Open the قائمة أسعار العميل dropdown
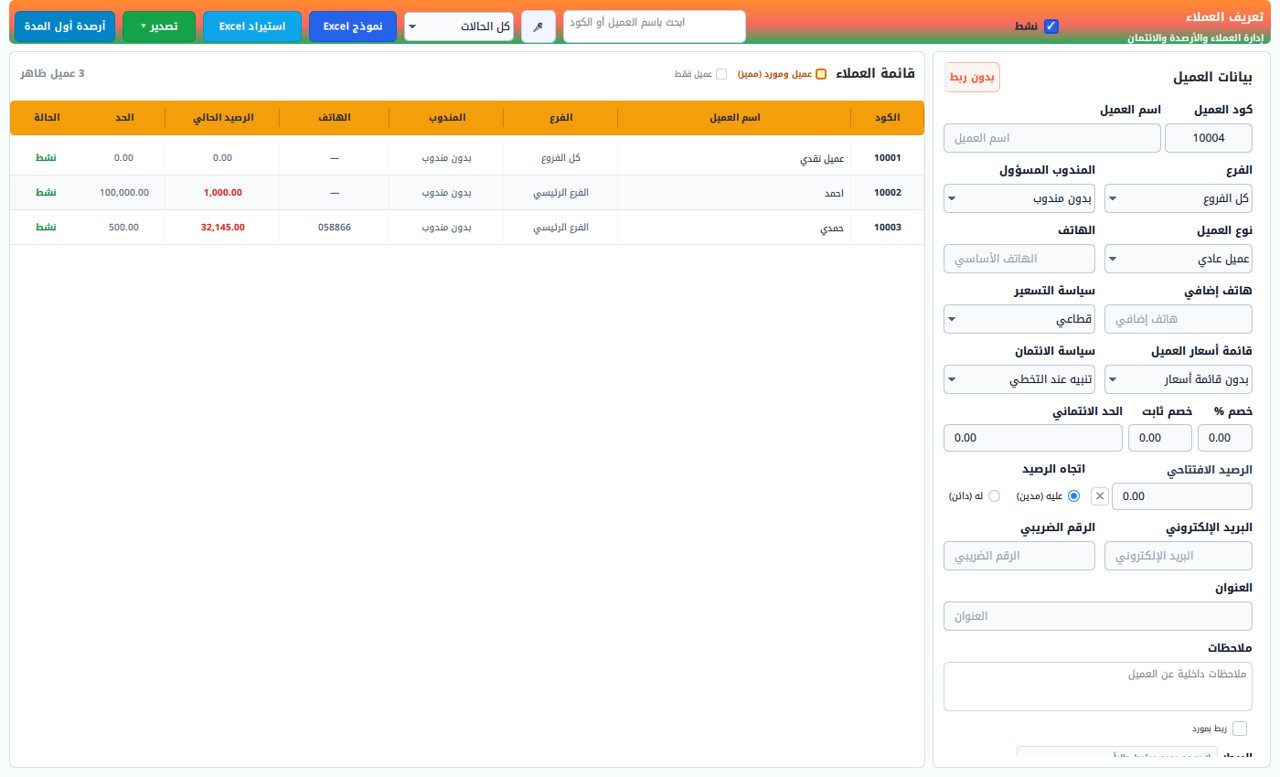 pyautogui.click(x=1178, y=379)
